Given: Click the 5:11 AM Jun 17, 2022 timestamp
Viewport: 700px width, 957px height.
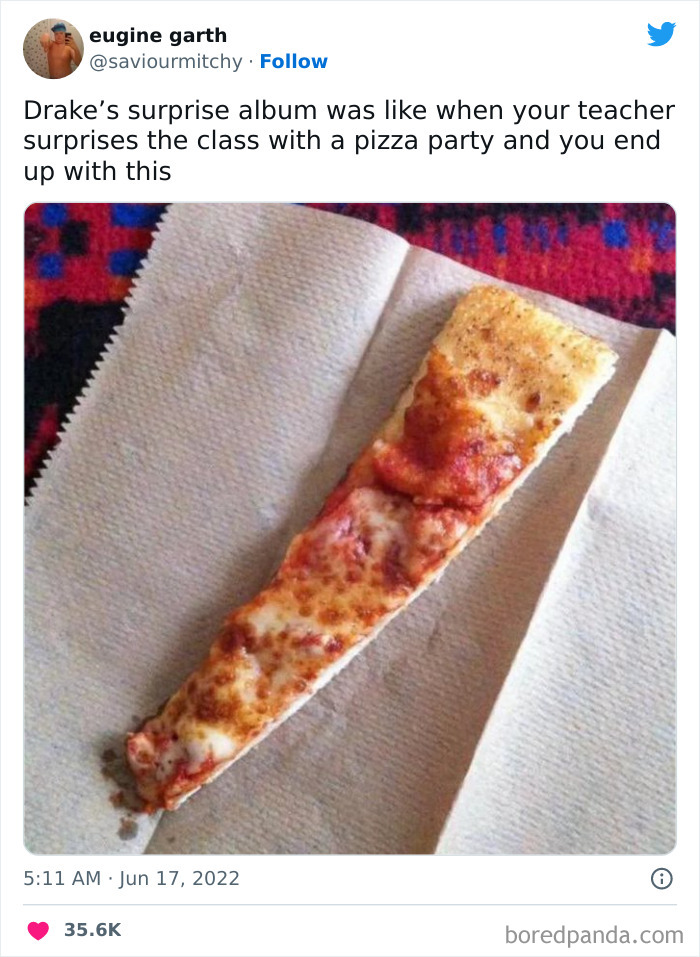Looking at the screenshot, I should point(131,878).
